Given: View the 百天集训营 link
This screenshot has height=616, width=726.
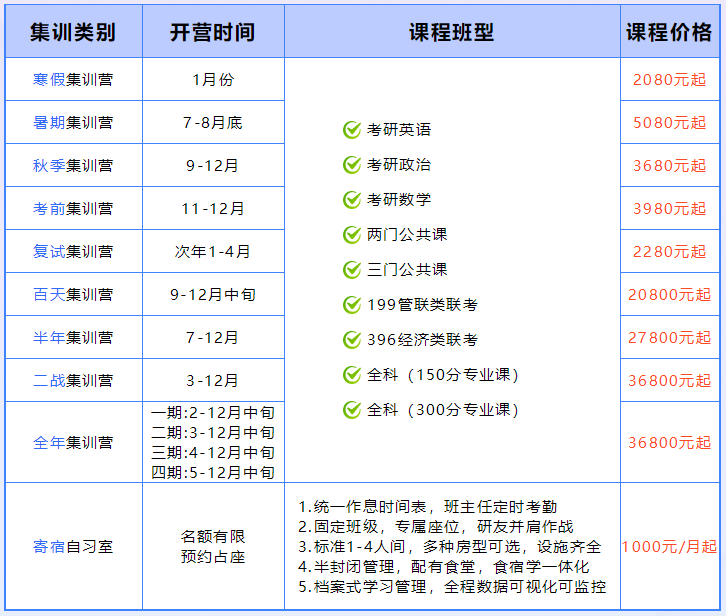Looking at the screenshot, I should coord(73,295).
